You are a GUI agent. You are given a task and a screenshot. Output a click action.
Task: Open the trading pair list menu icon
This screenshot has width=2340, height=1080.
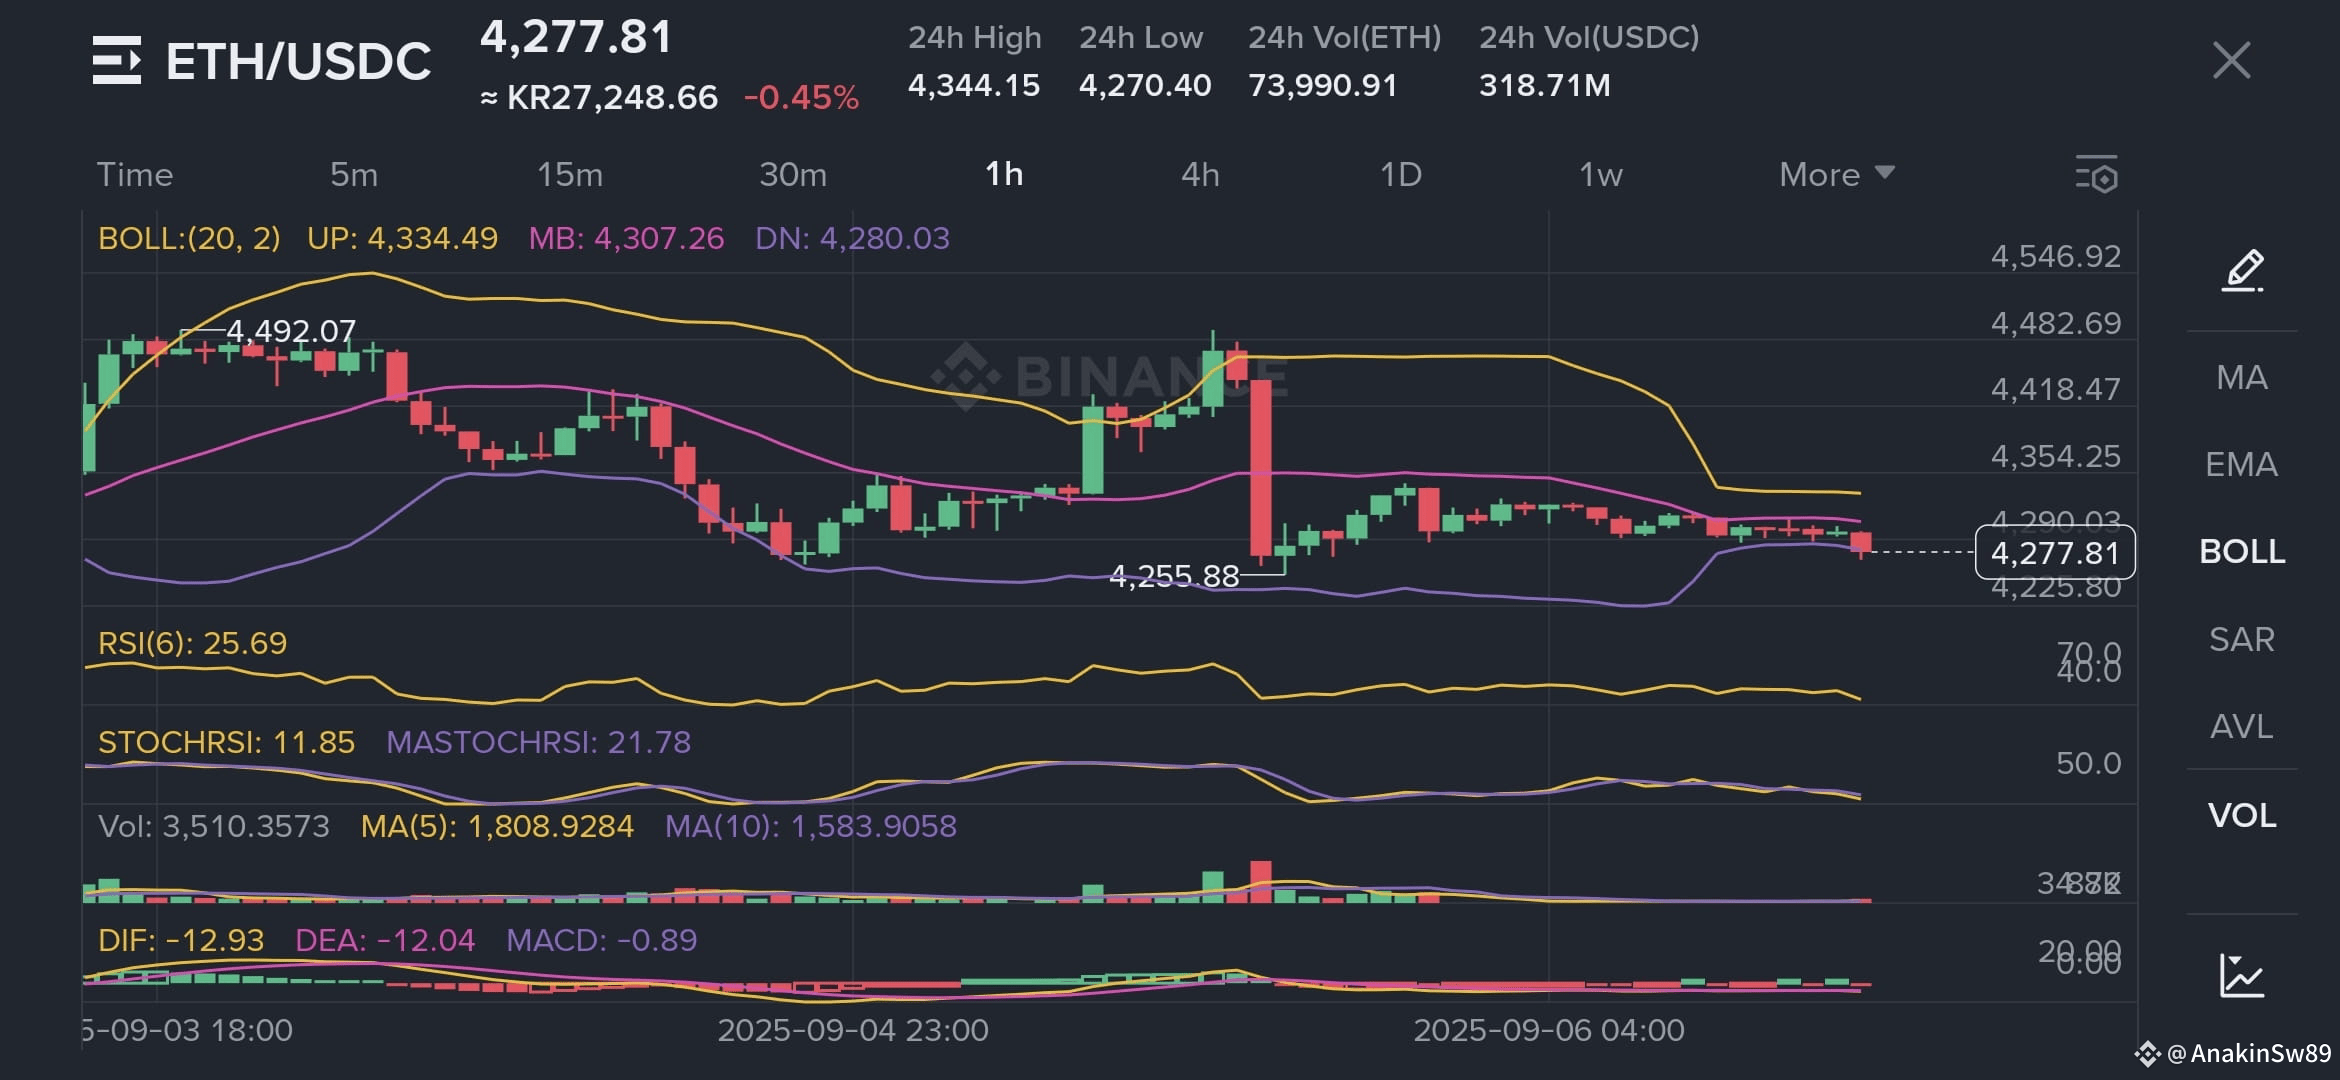coord(117,60)
